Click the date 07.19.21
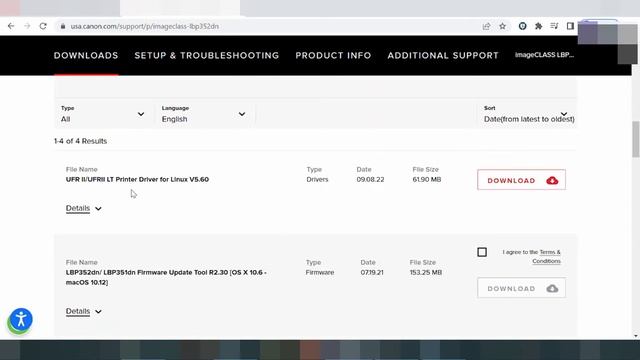This screenshot has height=360, width=640. (372, 272)
